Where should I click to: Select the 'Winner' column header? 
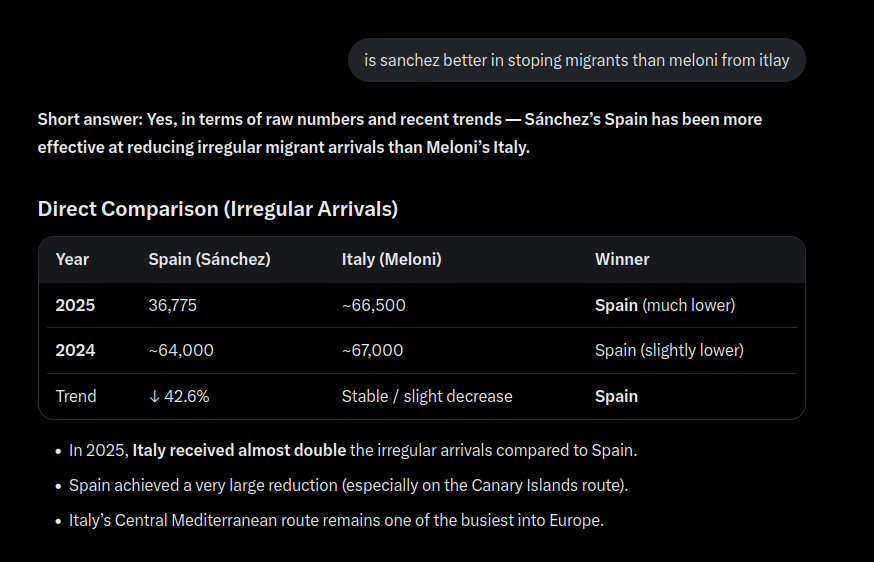(x=622, y=259)
